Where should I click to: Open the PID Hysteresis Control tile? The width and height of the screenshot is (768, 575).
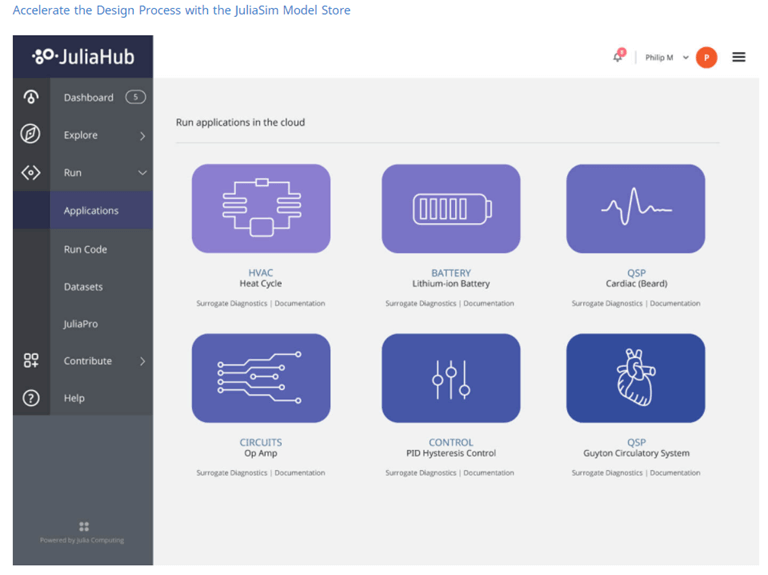[451, 378]
